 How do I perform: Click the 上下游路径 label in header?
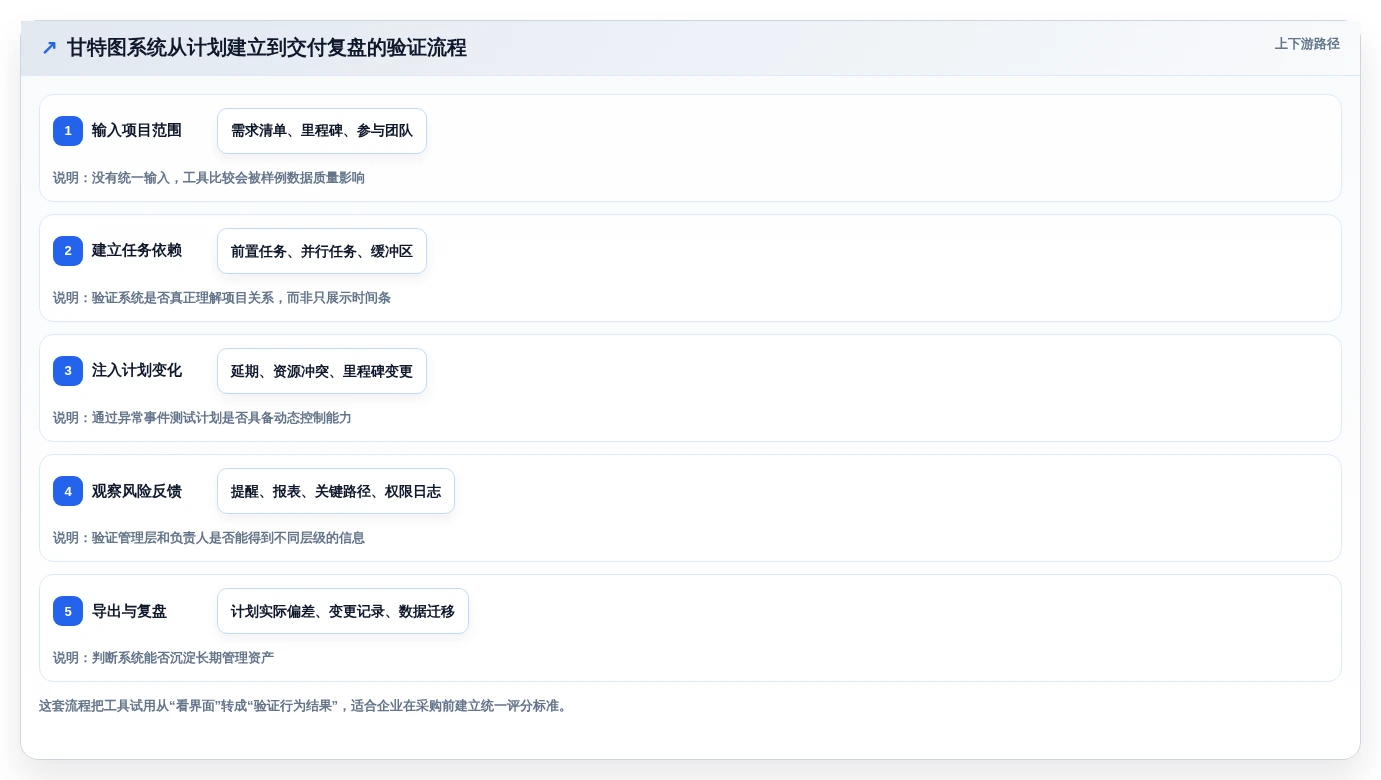click(1307, 44)
